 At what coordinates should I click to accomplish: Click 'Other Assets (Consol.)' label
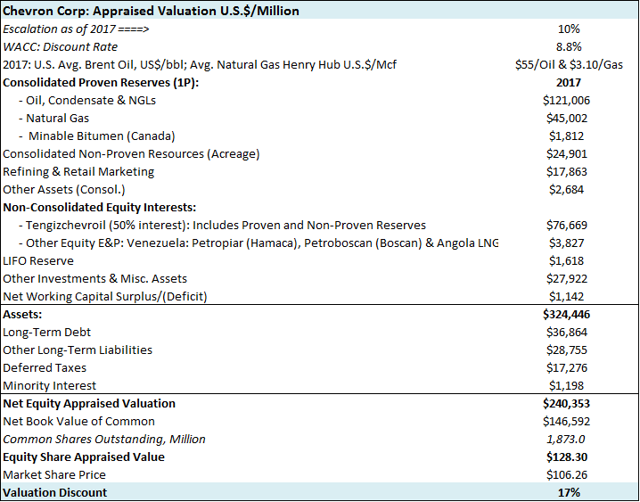tap(64, 189)
